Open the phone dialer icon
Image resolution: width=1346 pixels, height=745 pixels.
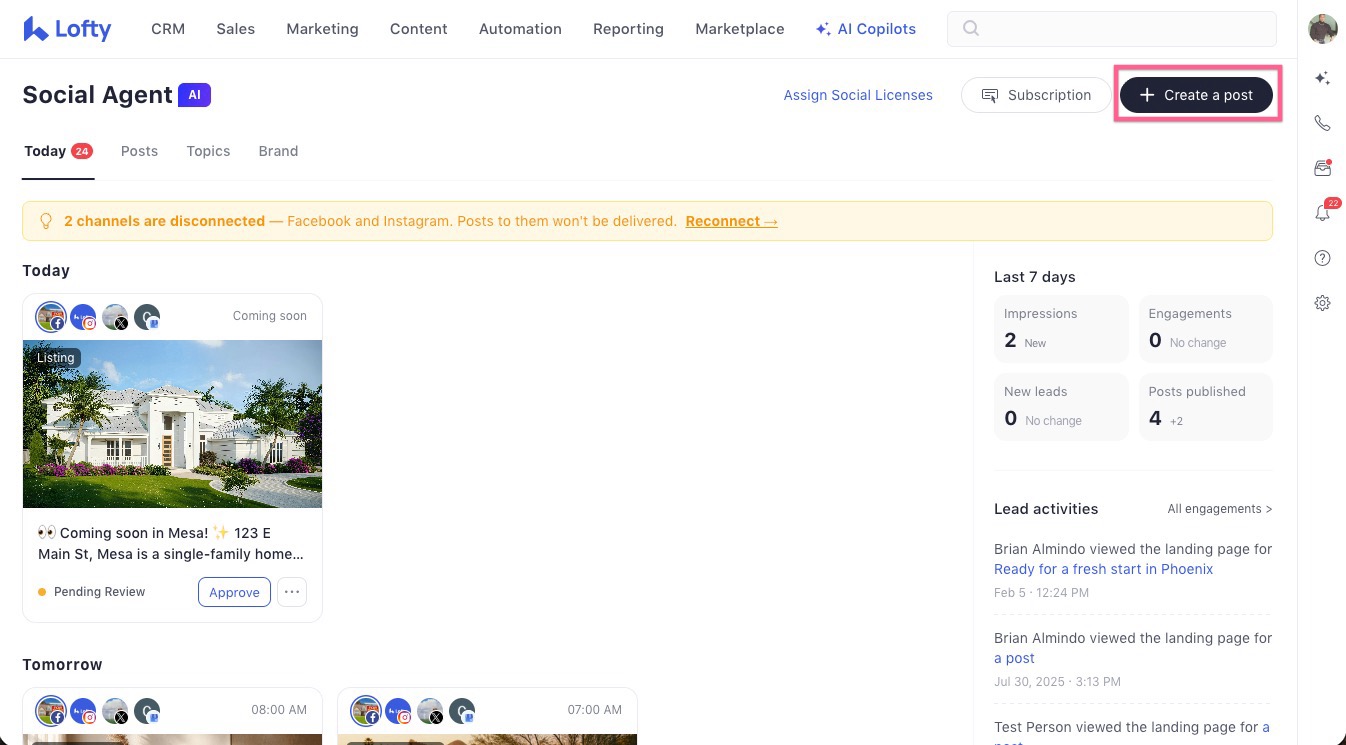(x=1322, y=123)
